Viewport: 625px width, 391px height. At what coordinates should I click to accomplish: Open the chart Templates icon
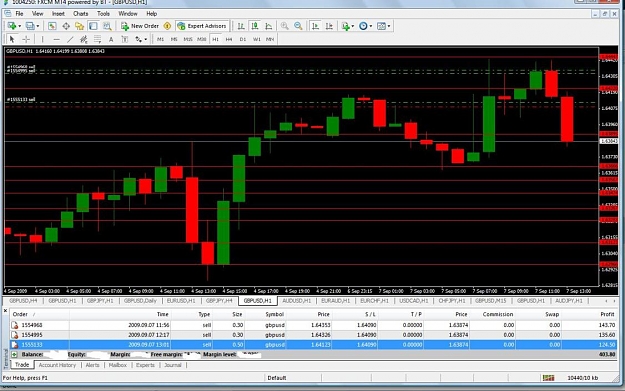381,26
